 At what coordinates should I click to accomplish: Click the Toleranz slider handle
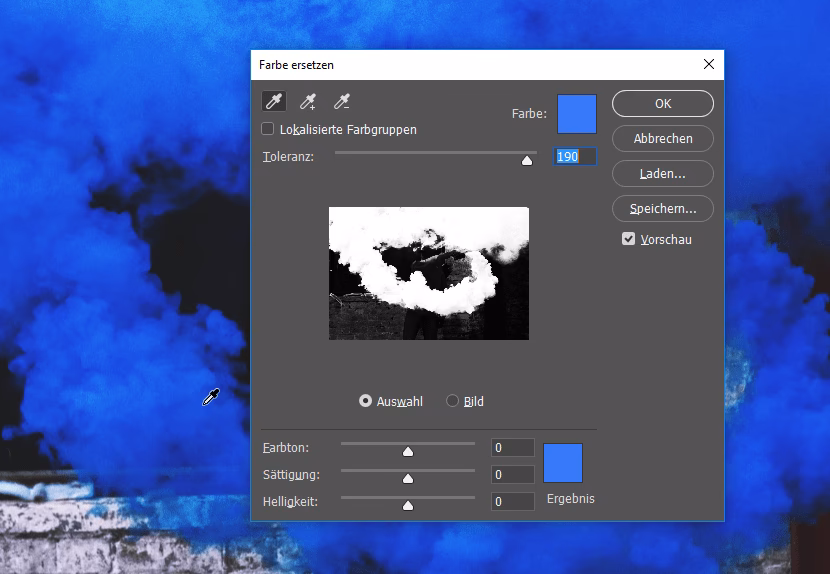click(x=527, y=159)
